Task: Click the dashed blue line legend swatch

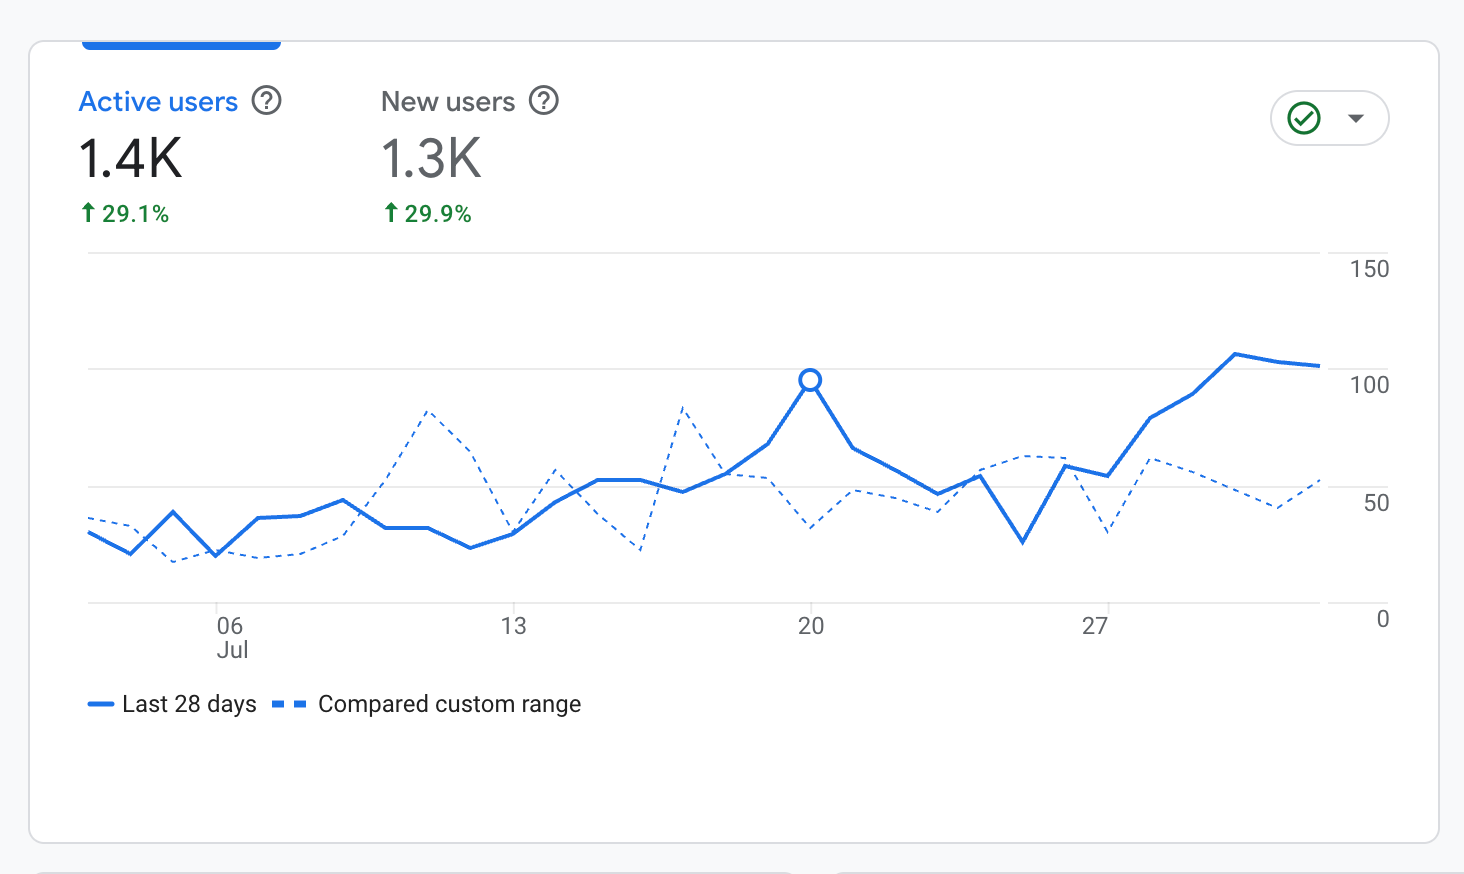Action: coord(289,705)
